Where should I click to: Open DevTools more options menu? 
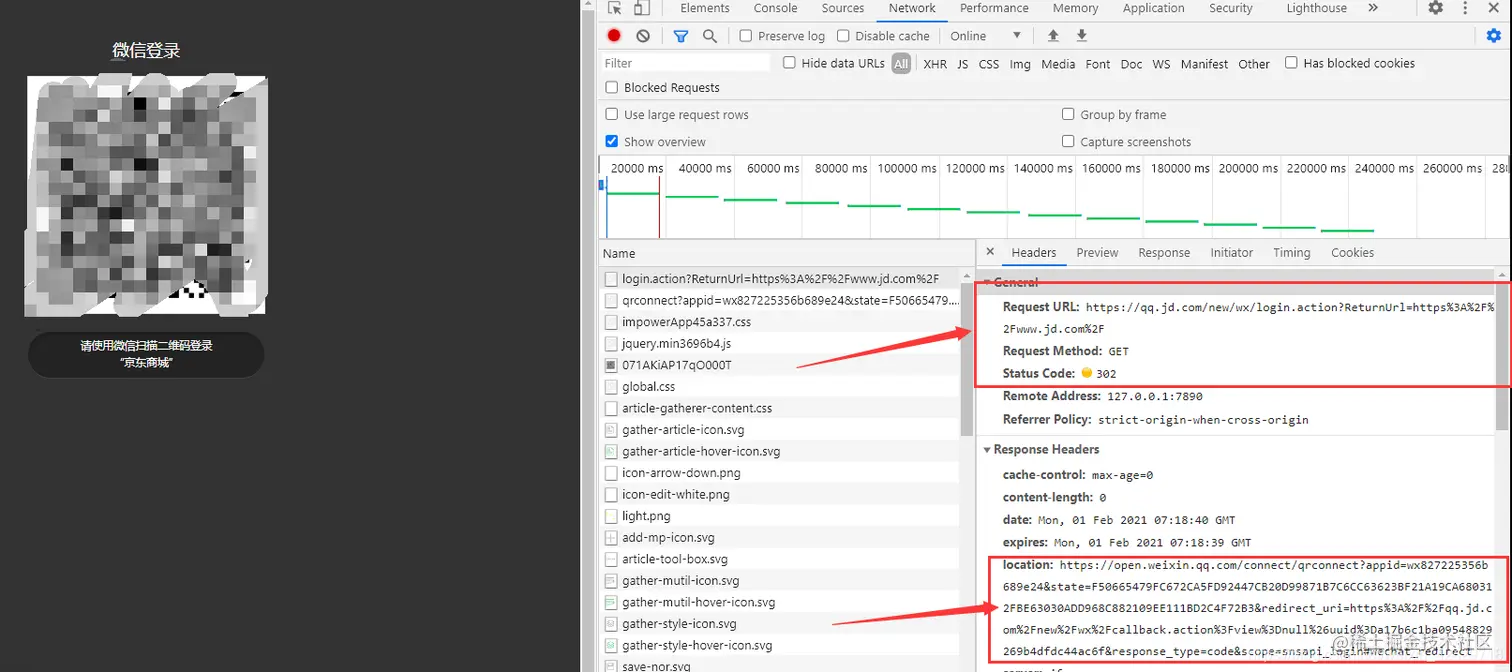[x=1464, y=8]
